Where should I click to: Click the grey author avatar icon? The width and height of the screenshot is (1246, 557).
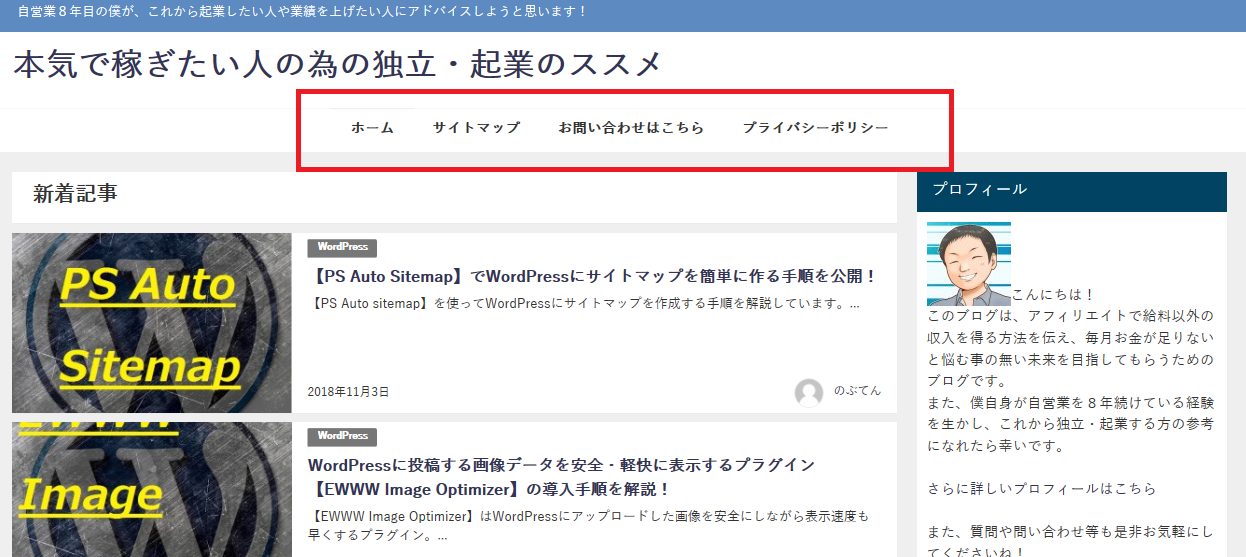coord(809,392)
